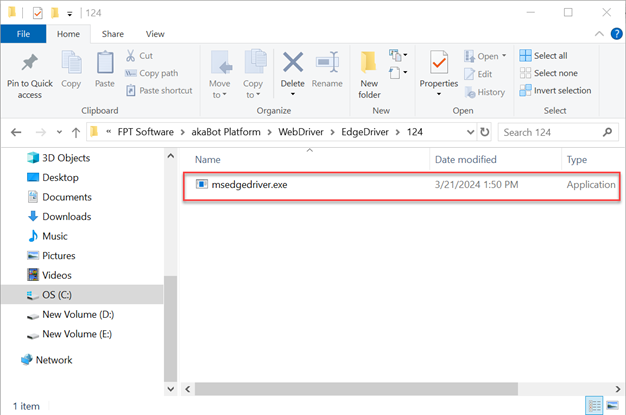Open Desktop in navigation pane
The height and width of the screenshot is (415, 626).
(x=53, y=178)
